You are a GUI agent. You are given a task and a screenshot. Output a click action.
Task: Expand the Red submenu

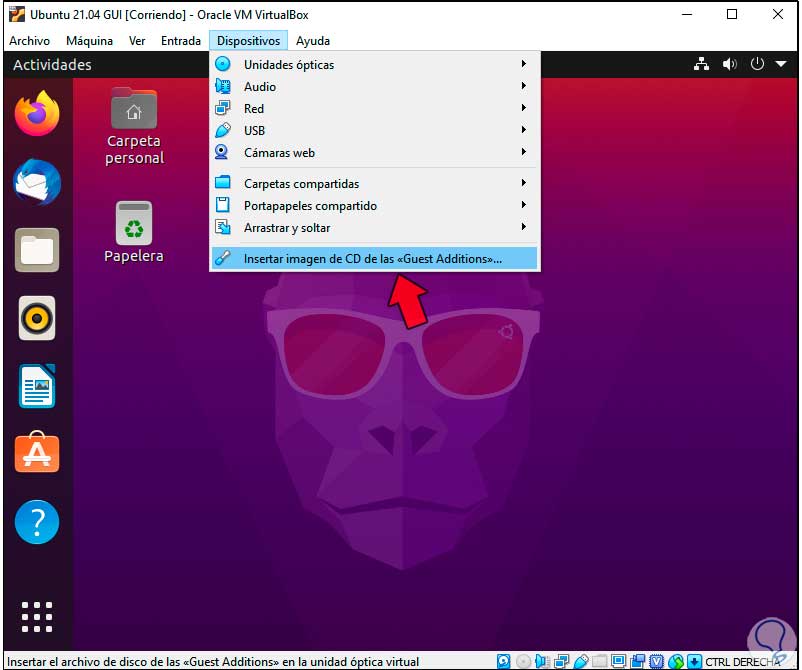(374, 108)
